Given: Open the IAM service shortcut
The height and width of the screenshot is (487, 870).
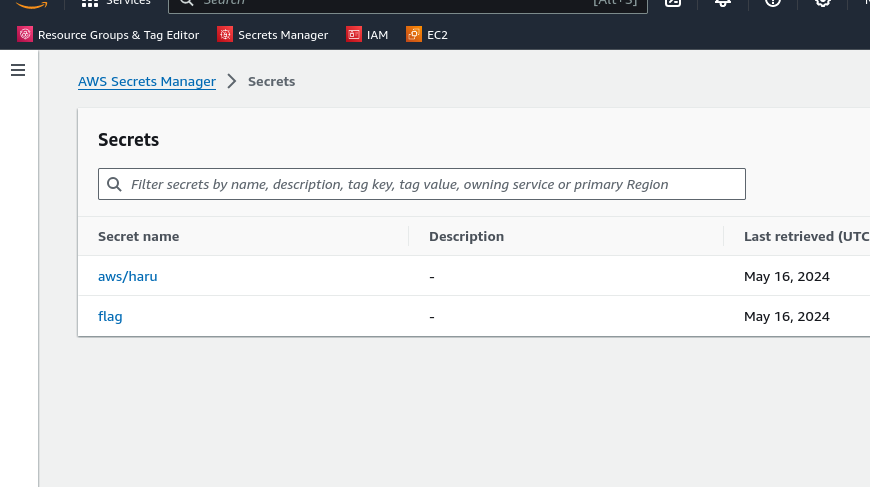Looking at the screenshot, I should point(367,35).
